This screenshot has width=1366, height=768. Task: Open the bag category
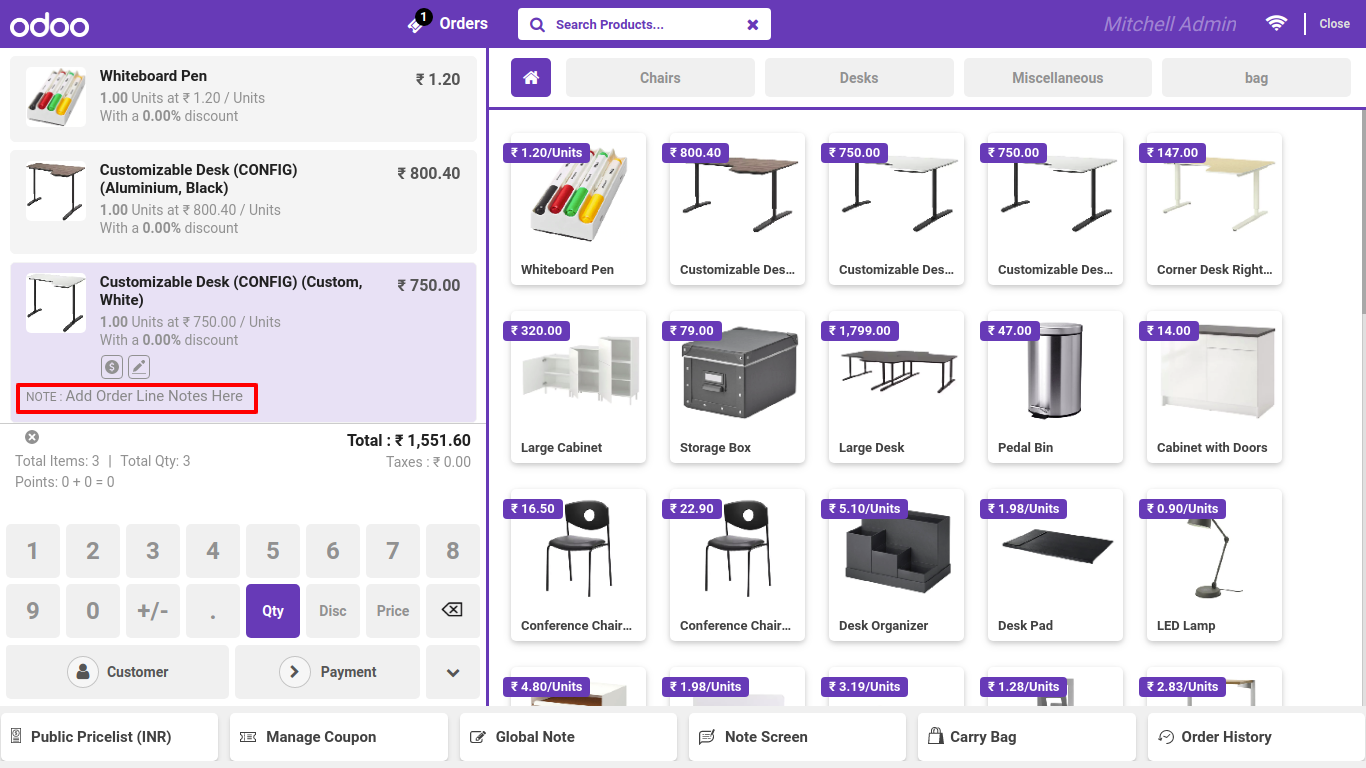tap(1256, 78)
